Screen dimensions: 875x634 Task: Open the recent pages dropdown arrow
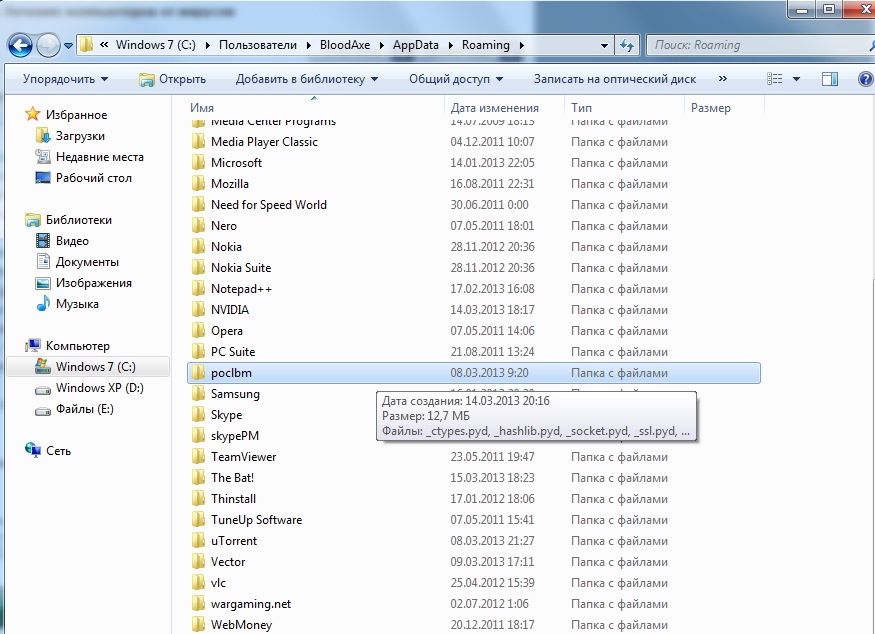(x=68, y=46)
